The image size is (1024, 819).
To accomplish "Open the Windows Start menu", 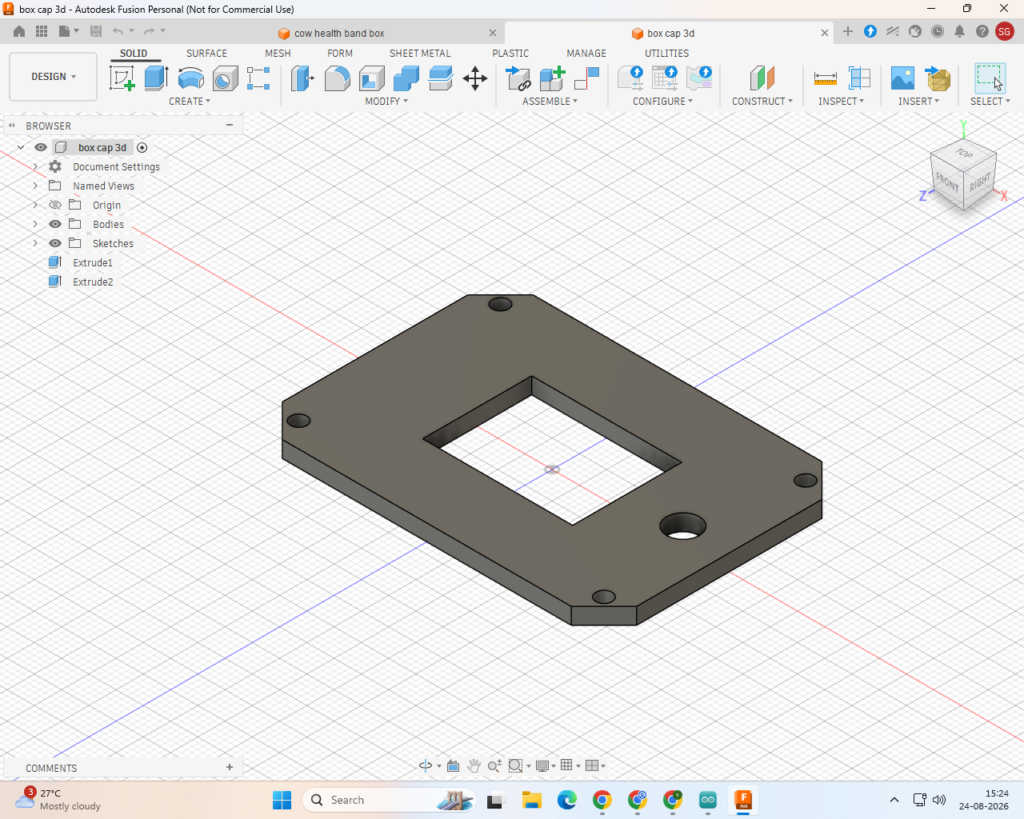I will (x=282, y=800).
